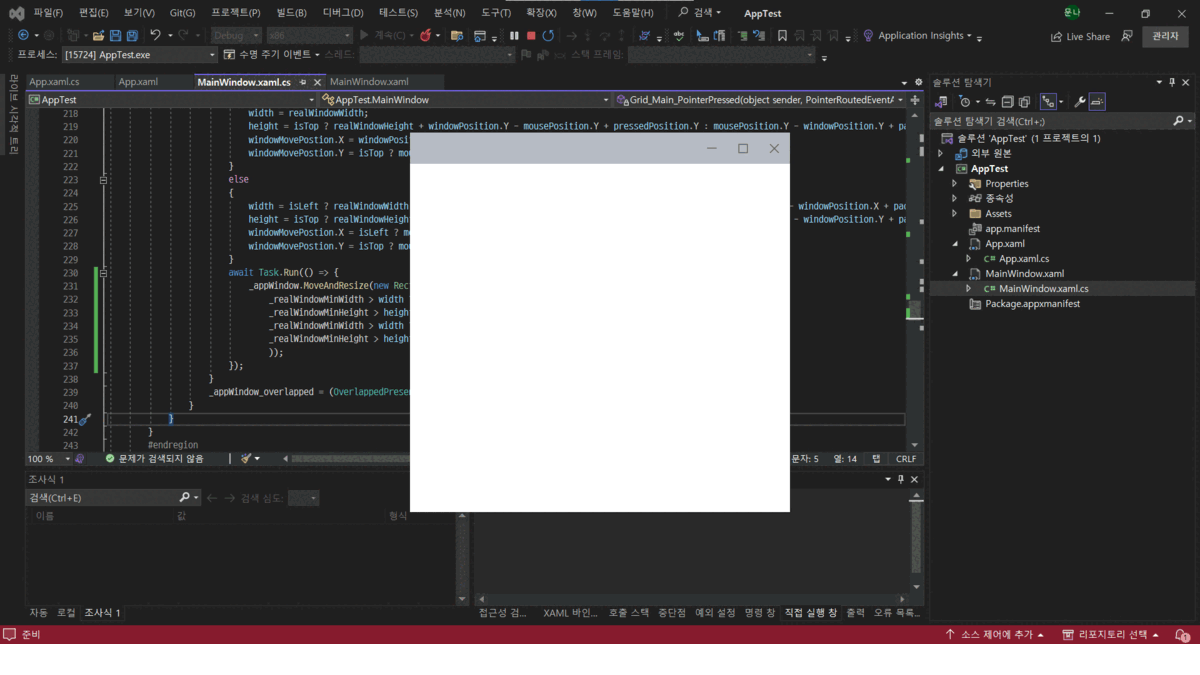
Task: Open the Git menu
Action: click(x=182, y=13)
